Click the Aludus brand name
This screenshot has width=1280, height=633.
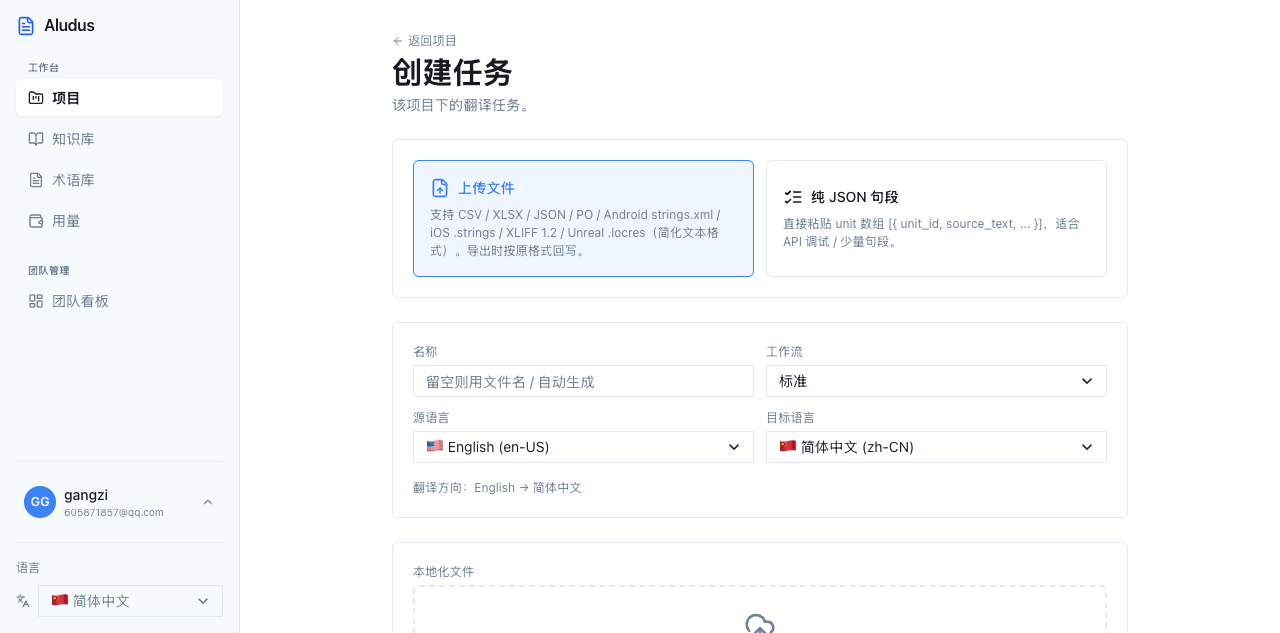coord(69,26)
